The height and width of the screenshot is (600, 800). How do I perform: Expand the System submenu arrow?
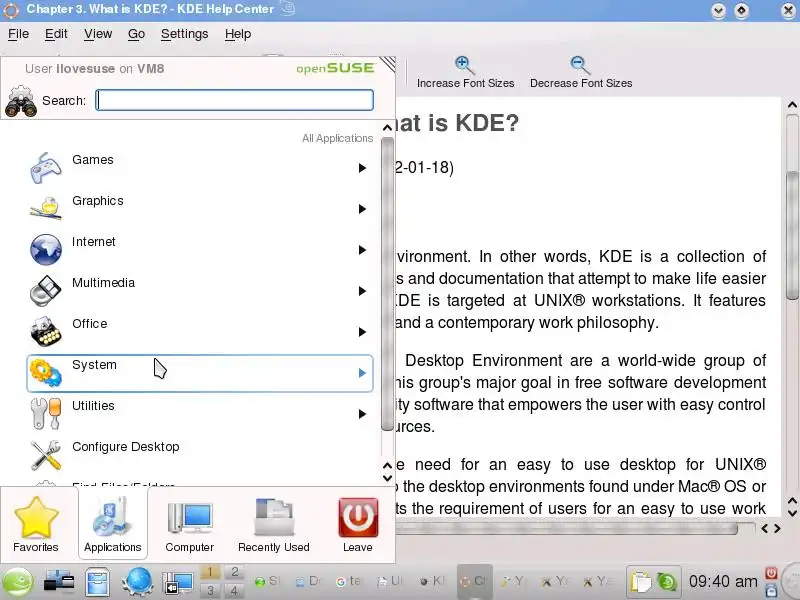tap(362, 373)
